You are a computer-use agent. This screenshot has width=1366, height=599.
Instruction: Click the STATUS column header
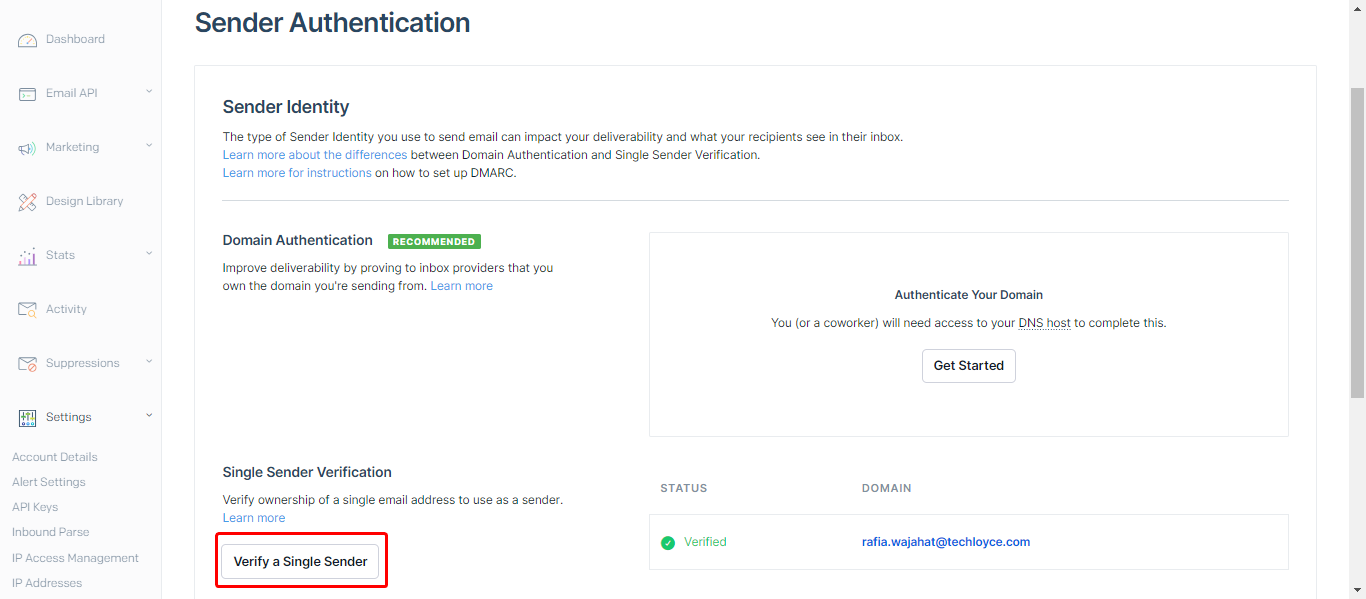click(684, 488)
